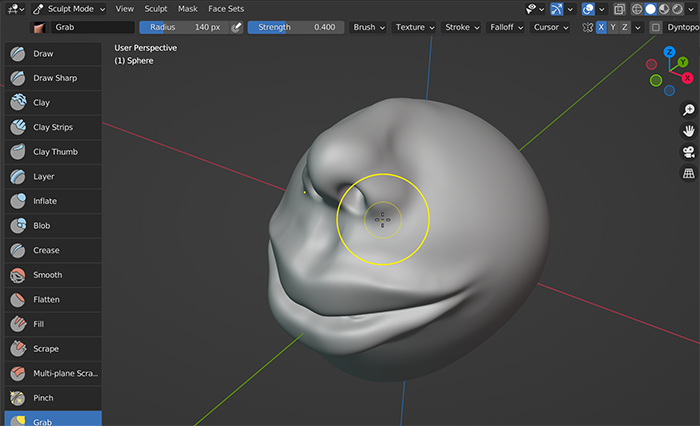This screenshot has height=426, width=700.
Task: Toggle radius pressure sensitivity button
Action: click(x=236, y=28)
